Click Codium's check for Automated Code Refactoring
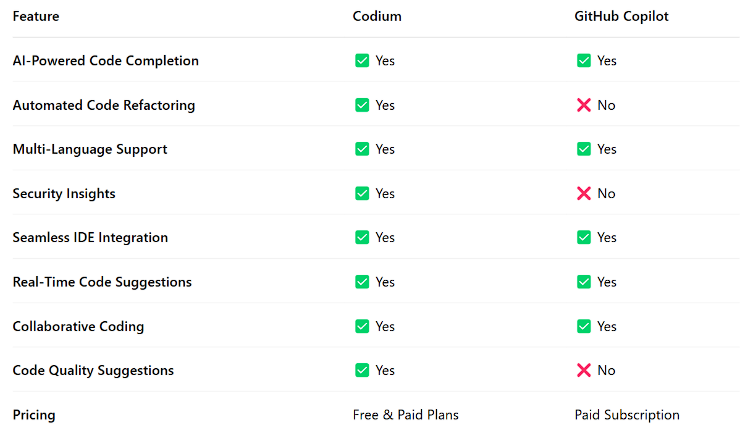Screen dimensions: 741x443 pyautogui.click(x=362, y=105)
